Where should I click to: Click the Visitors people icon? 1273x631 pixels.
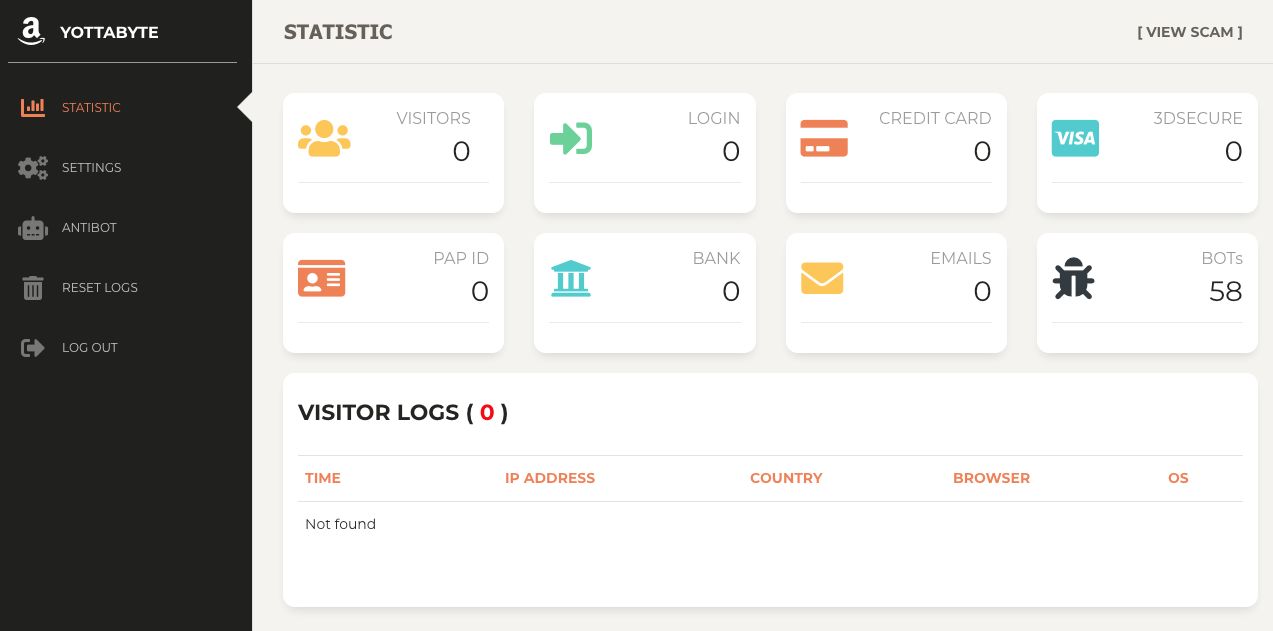pos(324,138)
